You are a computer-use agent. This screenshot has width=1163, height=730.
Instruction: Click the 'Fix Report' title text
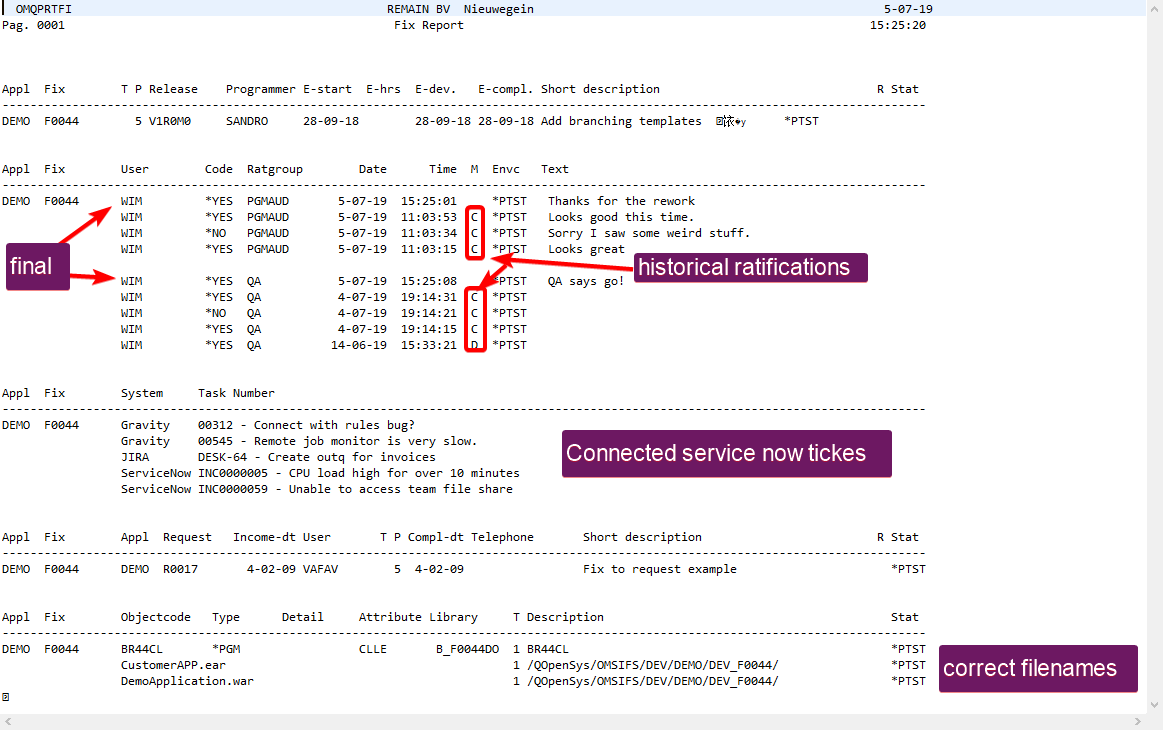click(428, 25)
